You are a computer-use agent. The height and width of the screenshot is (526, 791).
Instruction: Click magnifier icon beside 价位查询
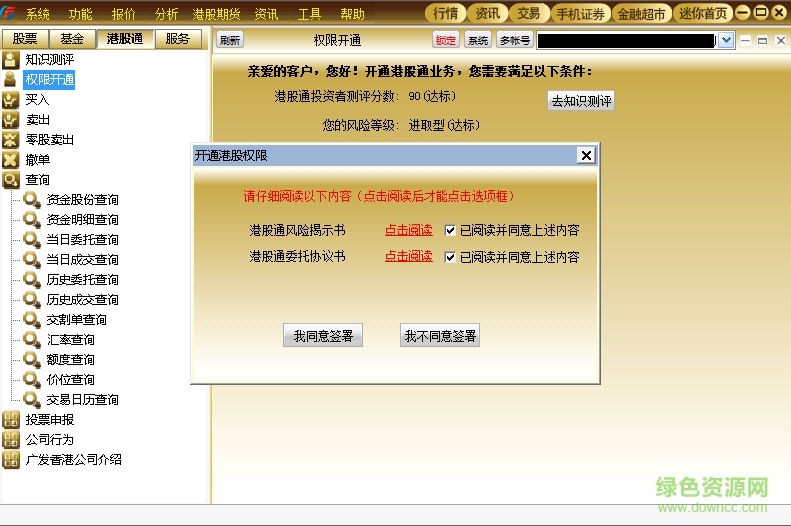coord(32,380)
